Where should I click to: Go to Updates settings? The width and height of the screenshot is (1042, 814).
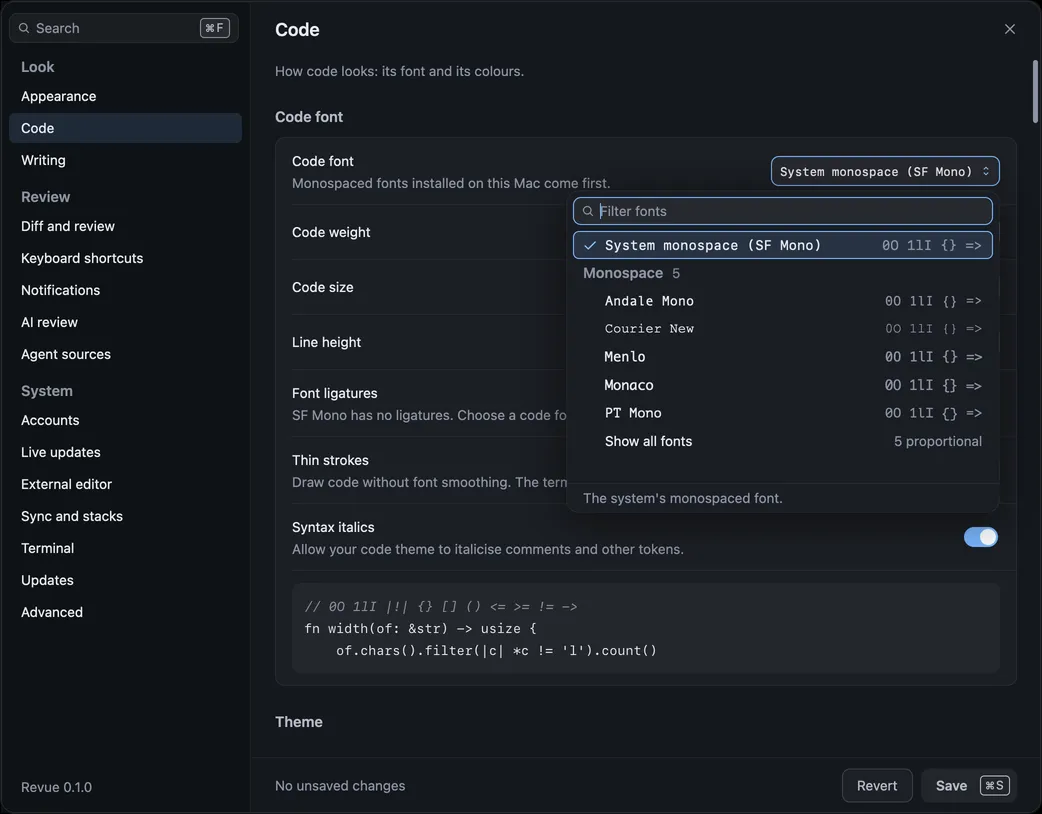click(x=125, y=580)
